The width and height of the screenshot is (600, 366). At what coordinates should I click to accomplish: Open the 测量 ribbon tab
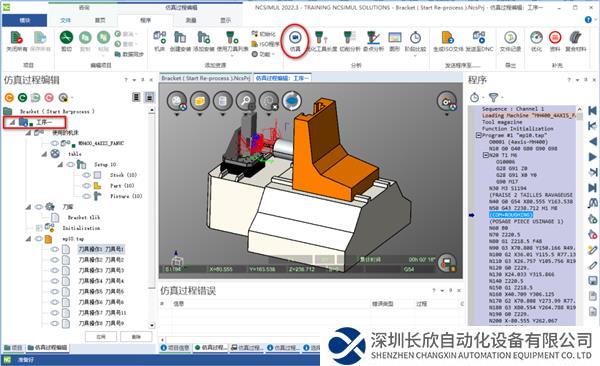(x=191, y=20)
